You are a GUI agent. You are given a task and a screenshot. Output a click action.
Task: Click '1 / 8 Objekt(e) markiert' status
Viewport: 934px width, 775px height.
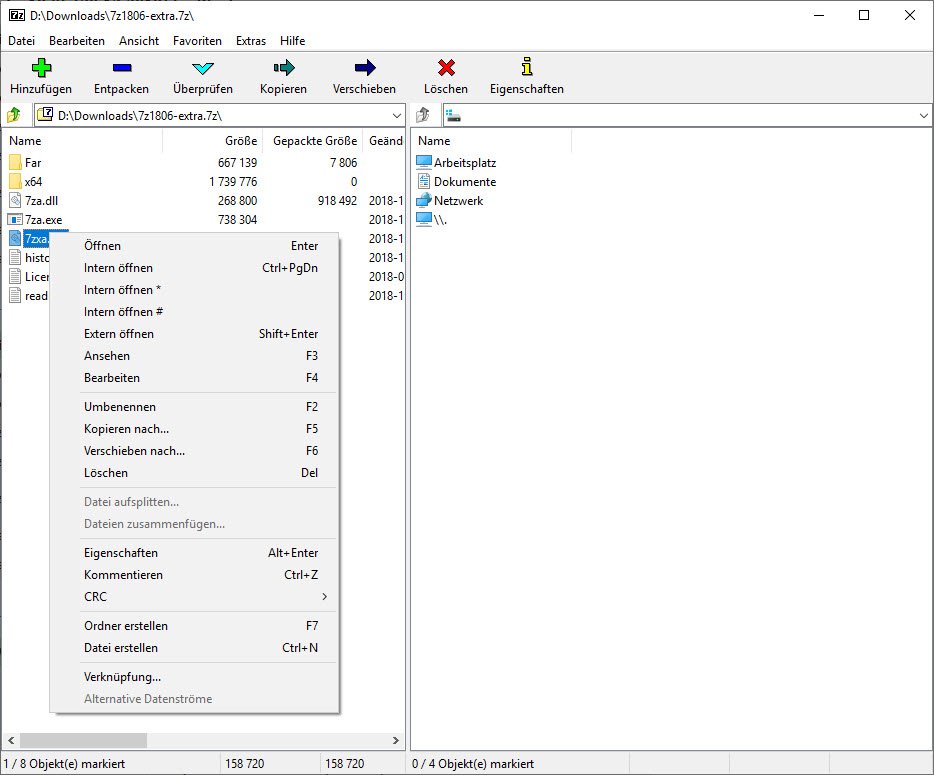pyautogui.click(x=64, y=763)
